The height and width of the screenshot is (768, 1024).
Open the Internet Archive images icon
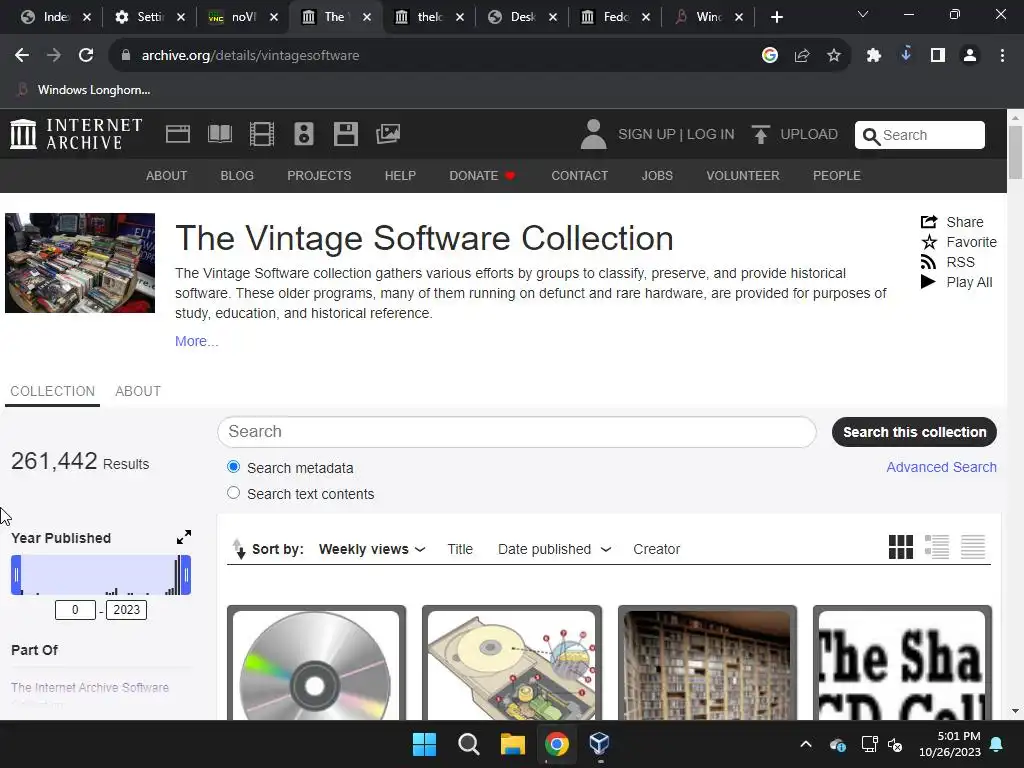coord(388,134)
